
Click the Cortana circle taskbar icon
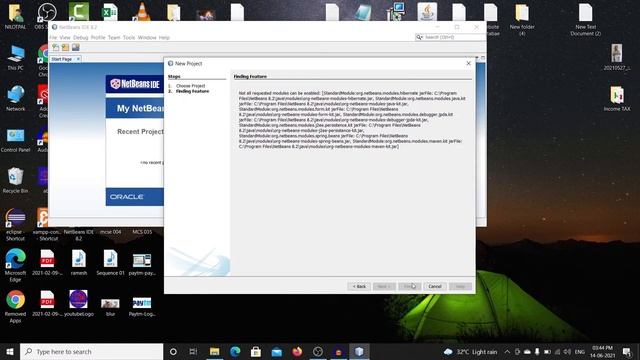pyautogui.click(x=173, y=351)
